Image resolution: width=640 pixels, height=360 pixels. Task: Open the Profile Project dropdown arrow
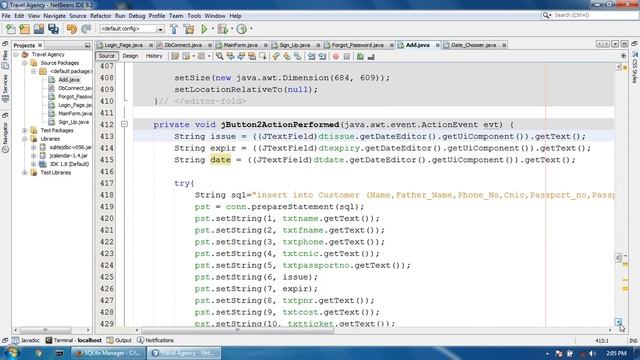[x=251, y=29]
